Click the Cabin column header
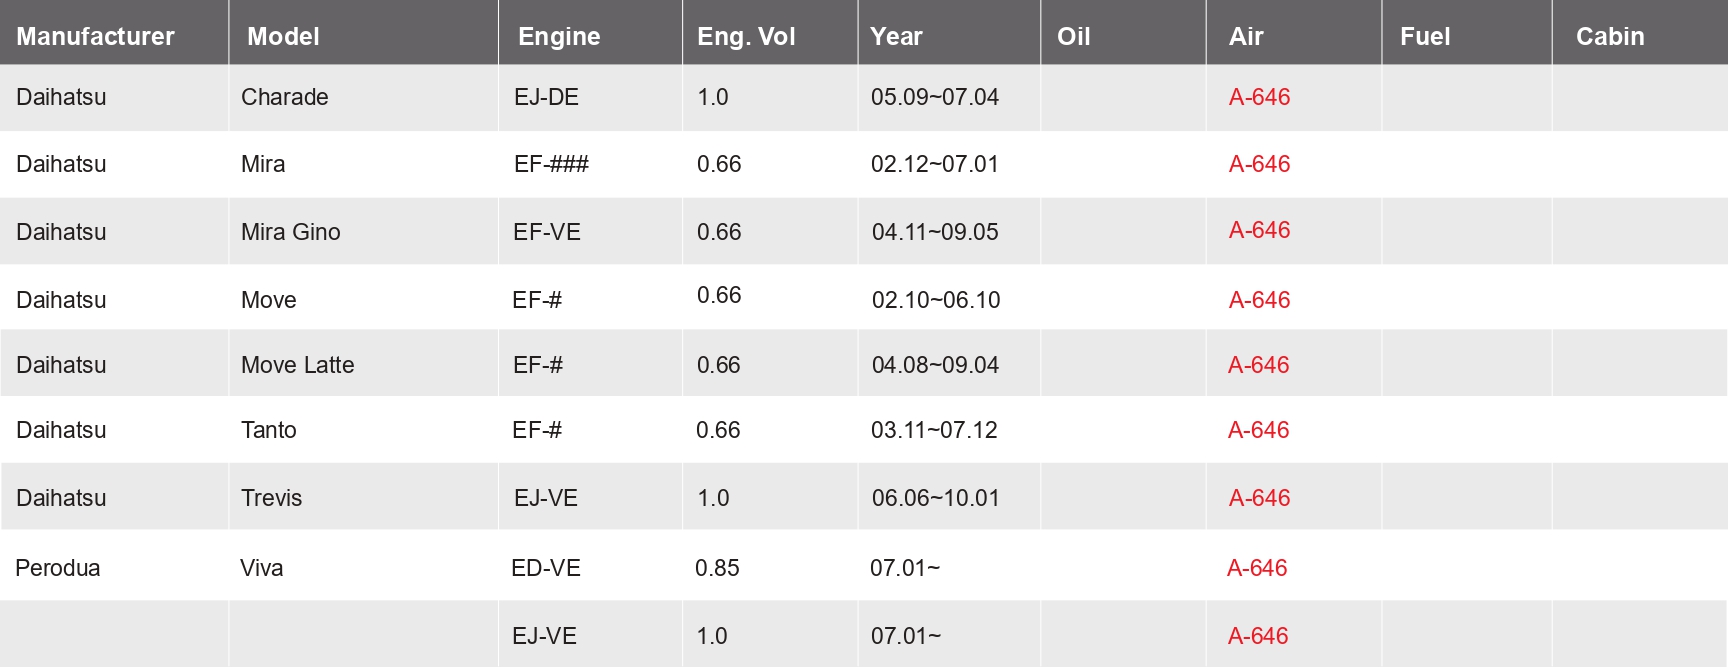Screen dimensions: 1728x667 coord(1610,37)
